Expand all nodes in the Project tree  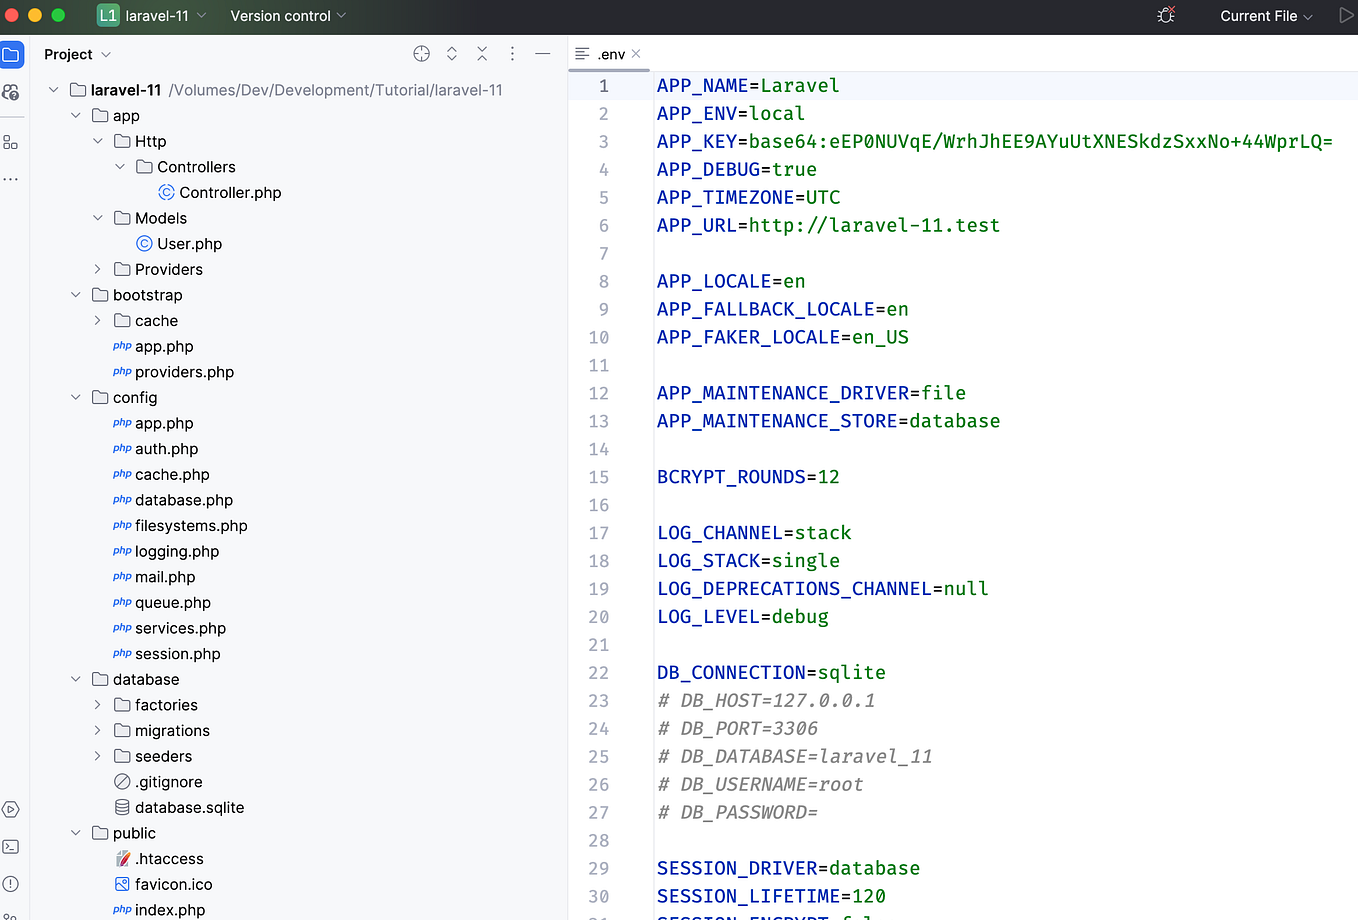tap(451, 53)
